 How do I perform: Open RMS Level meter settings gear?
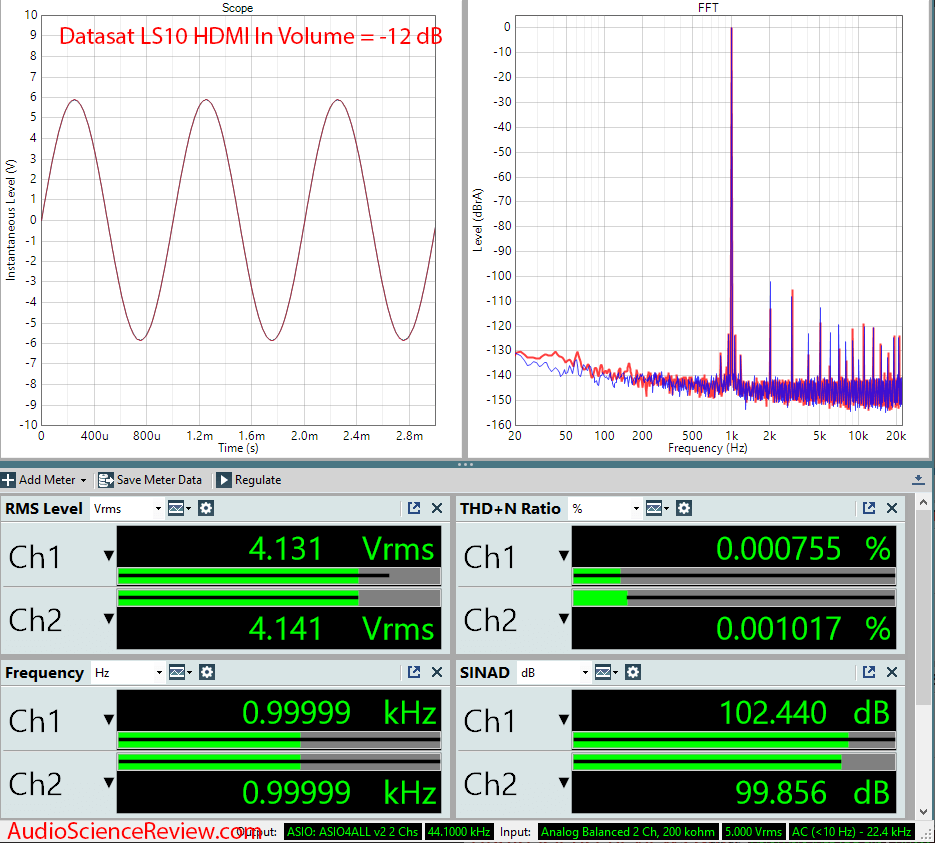(206, 509)
